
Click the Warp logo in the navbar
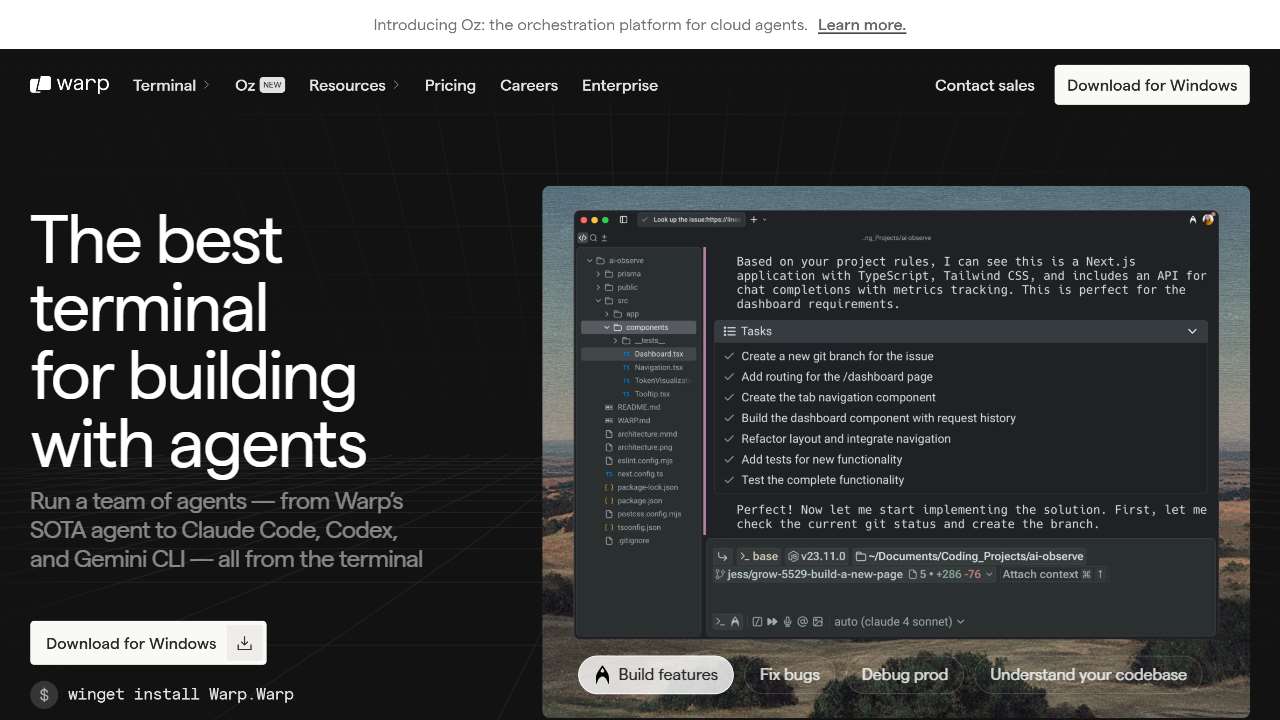(x=69, y=85)
